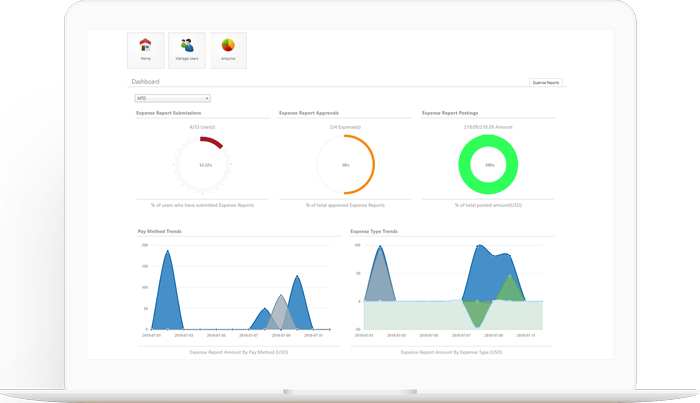Open the Analytics pie chart icon

point(228,50)
